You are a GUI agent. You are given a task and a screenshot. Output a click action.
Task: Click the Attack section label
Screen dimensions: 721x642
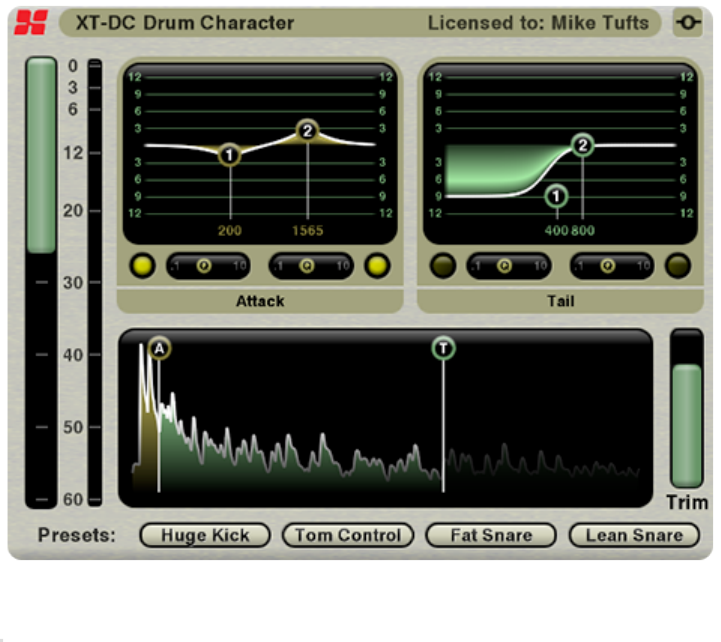[260, 301]
